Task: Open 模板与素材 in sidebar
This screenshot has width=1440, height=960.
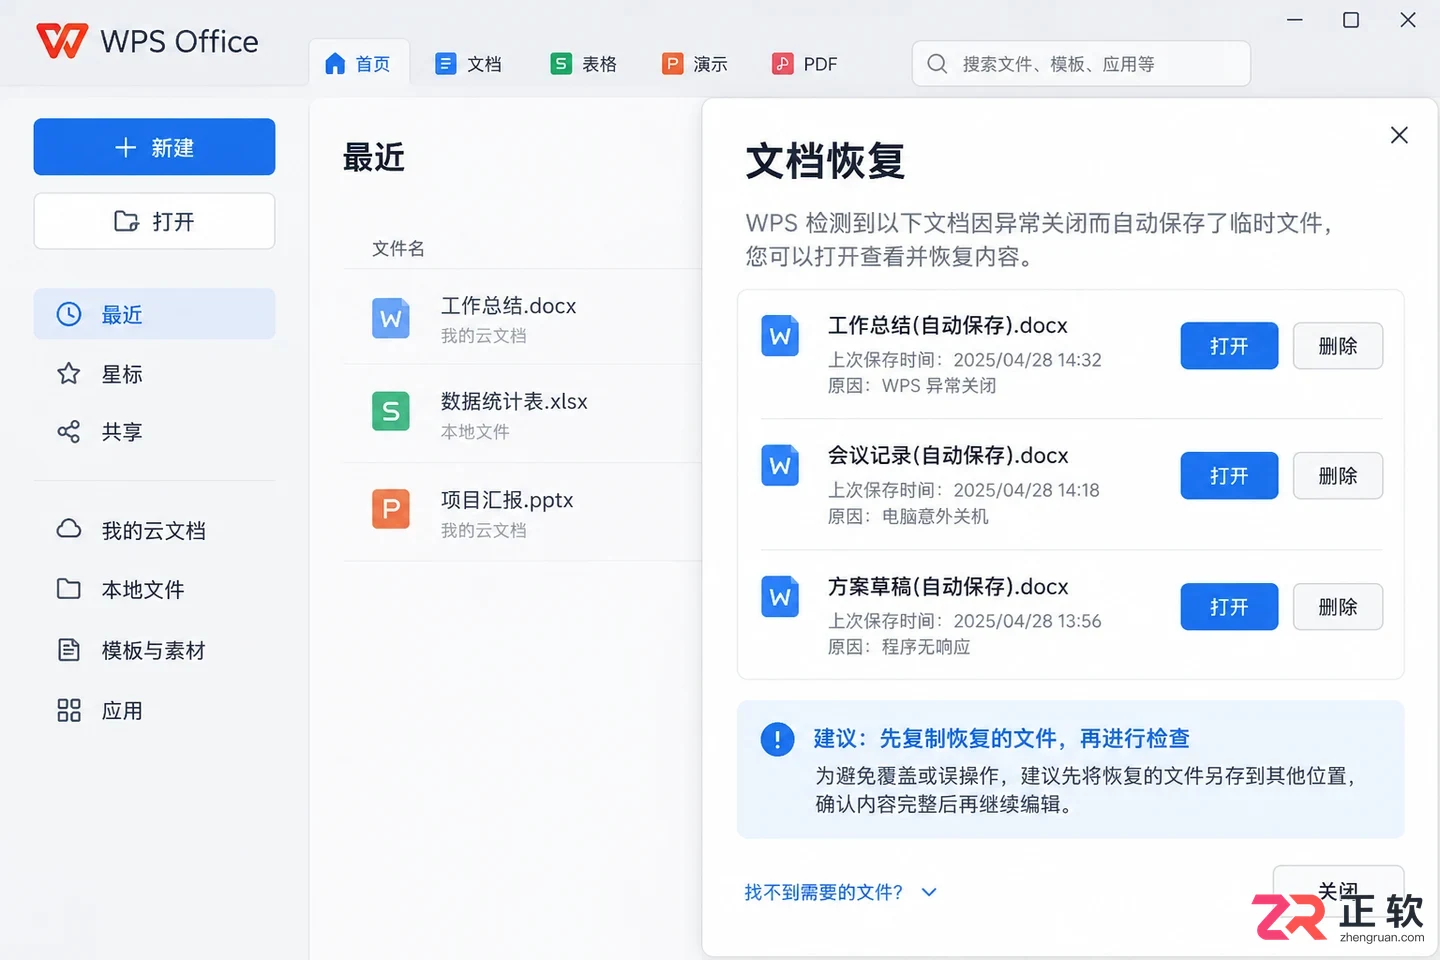Action: click(x=154, y=650)
